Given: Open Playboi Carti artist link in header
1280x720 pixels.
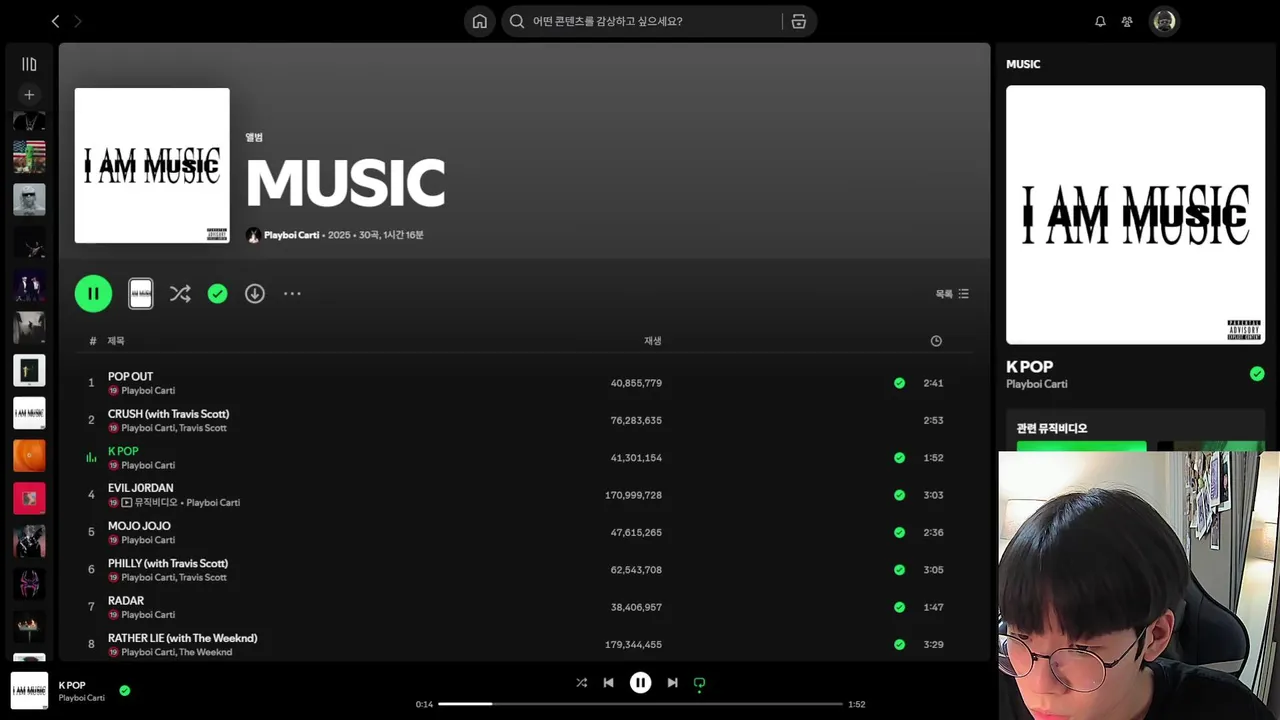Looking at the screenshot, I should [x=291, y=235].
